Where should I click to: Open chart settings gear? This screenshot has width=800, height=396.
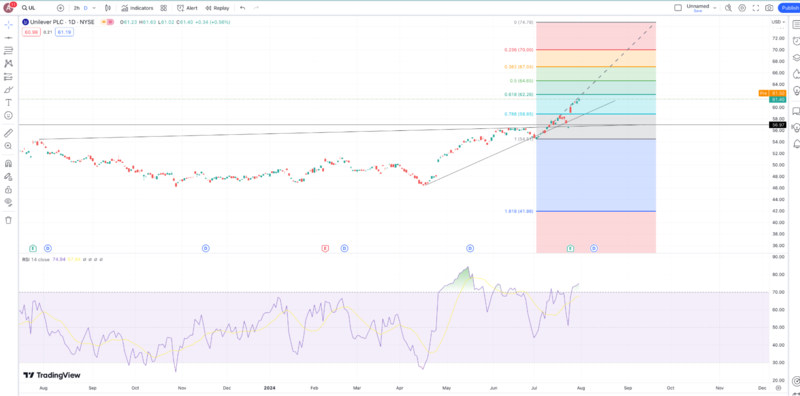click(x=742, y=8)
